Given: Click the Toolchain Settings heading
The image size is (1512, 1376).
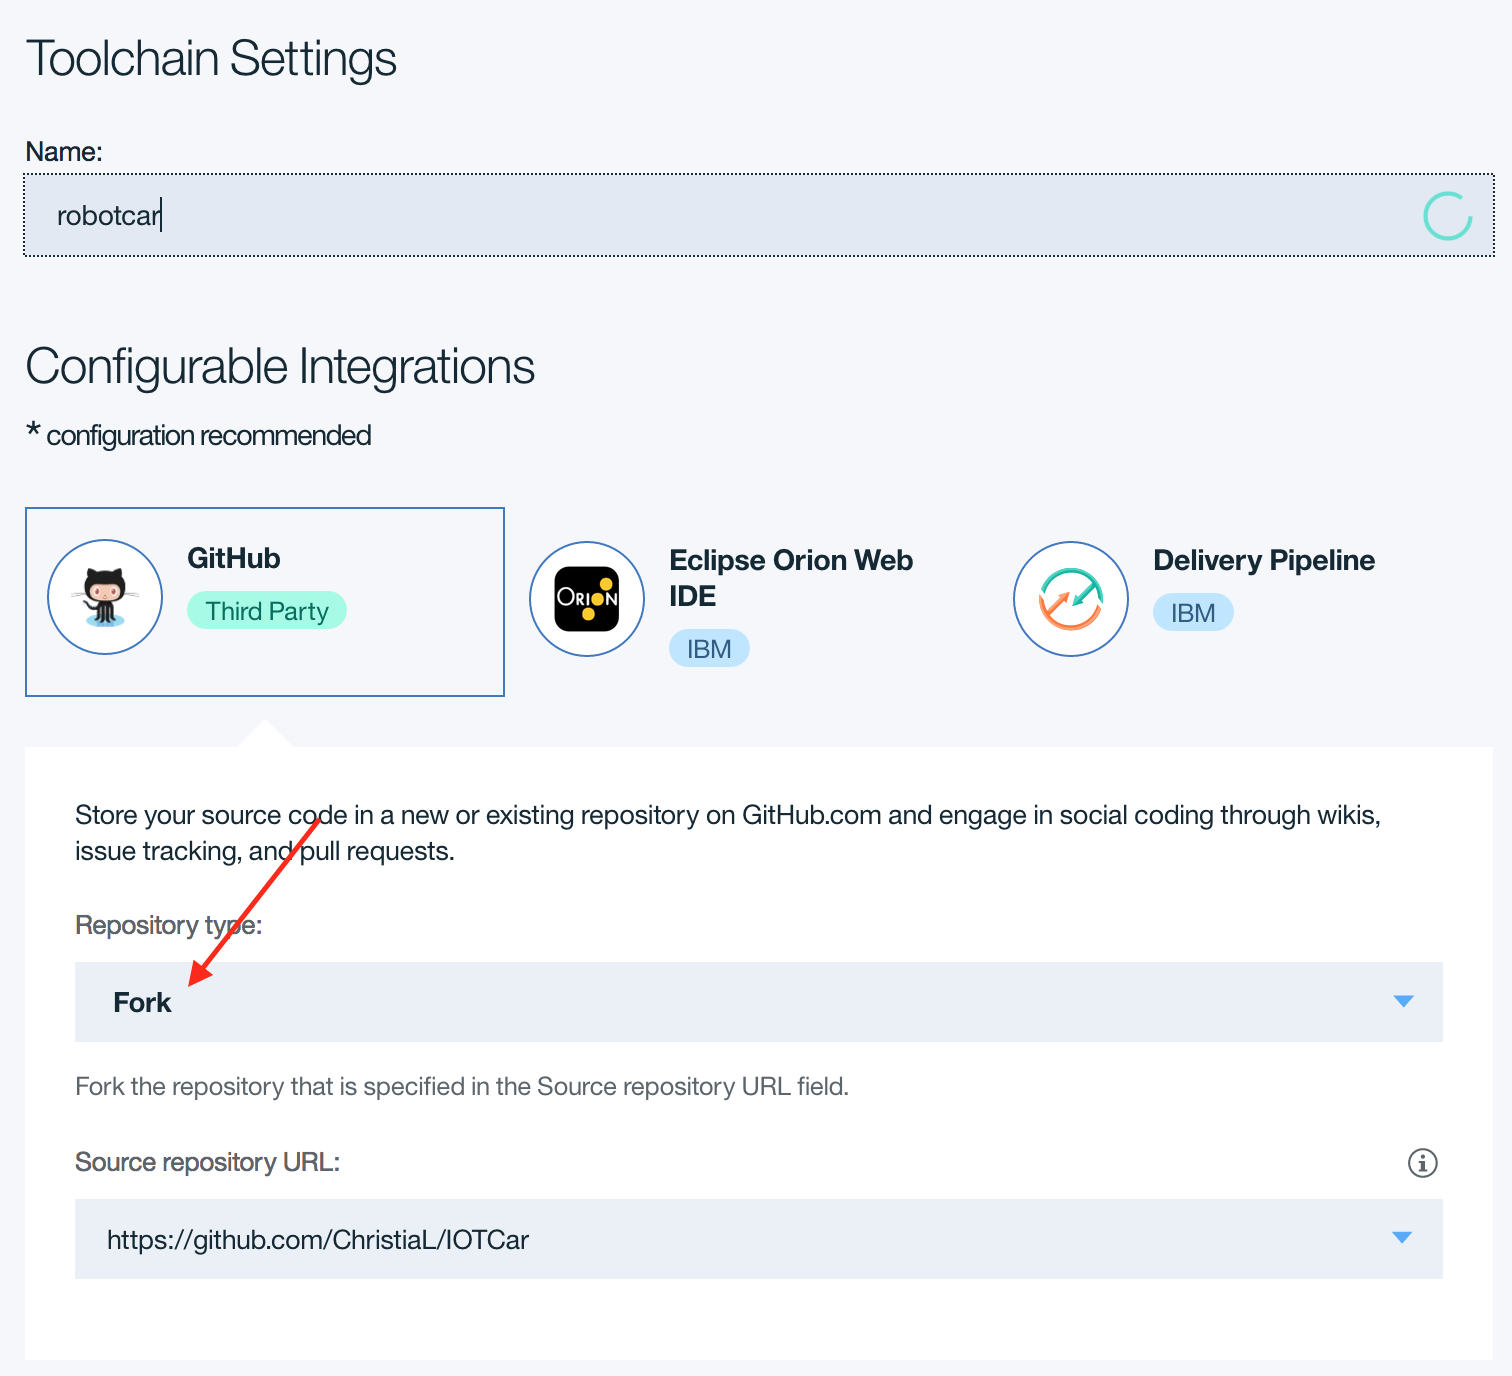Looking at the screenshot, I should point(211,59).
